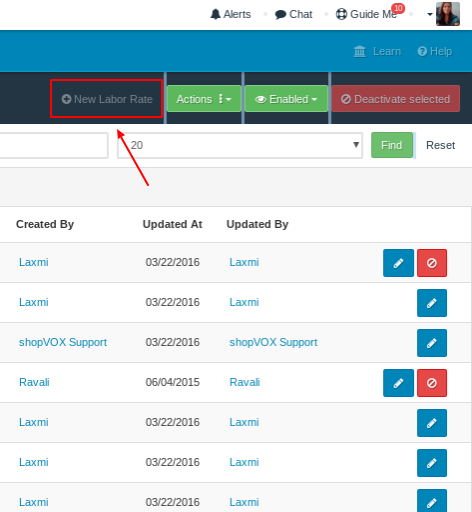Launch the Guide Me lifebuoy helper

click(366, 14)
